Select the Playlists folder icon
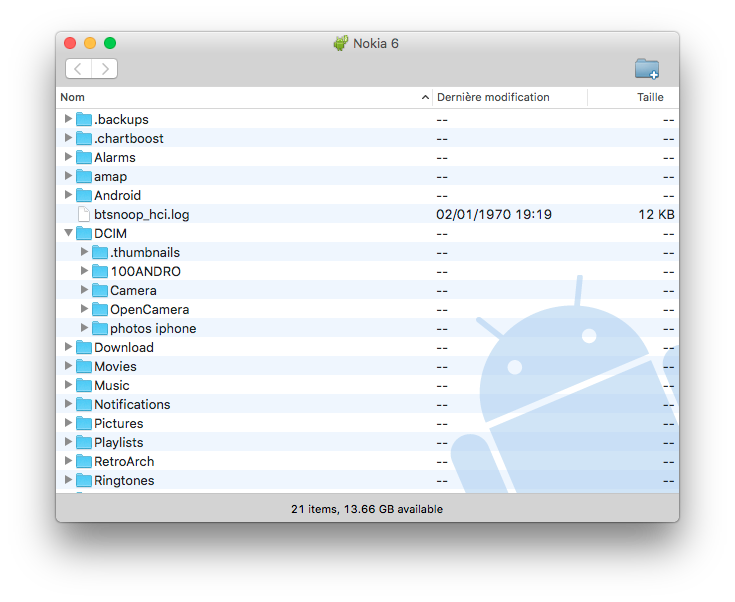The height and width of the screenshot is (602, 735). click(84, 442)
